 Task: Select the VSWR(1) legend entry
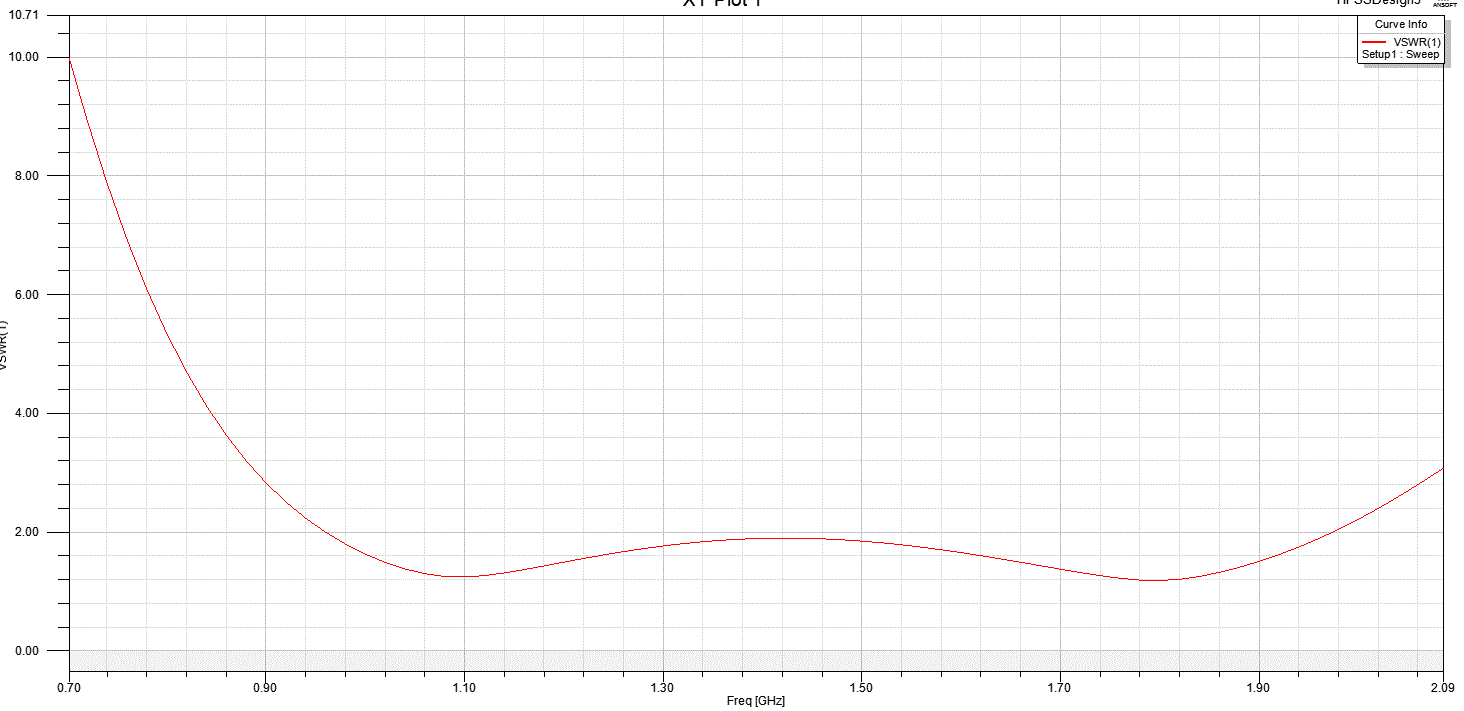point(1417,41)
